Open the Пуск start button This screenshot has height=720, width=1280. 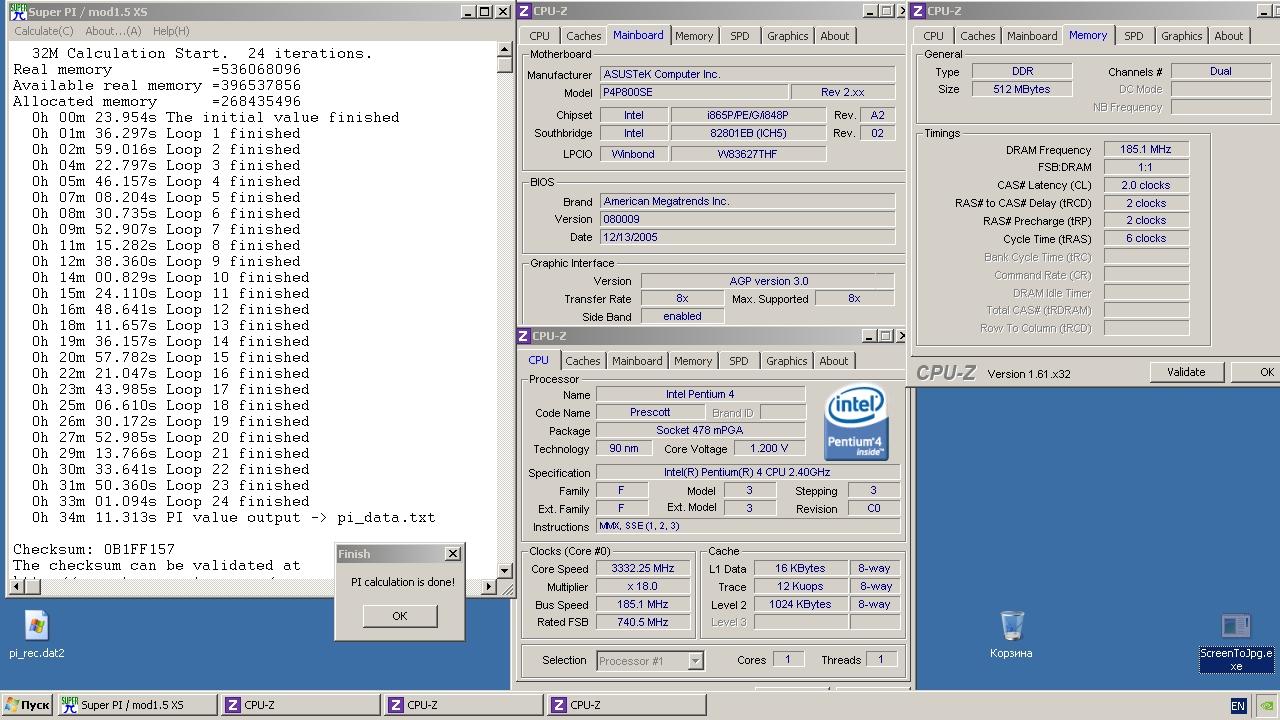point(27,705)
